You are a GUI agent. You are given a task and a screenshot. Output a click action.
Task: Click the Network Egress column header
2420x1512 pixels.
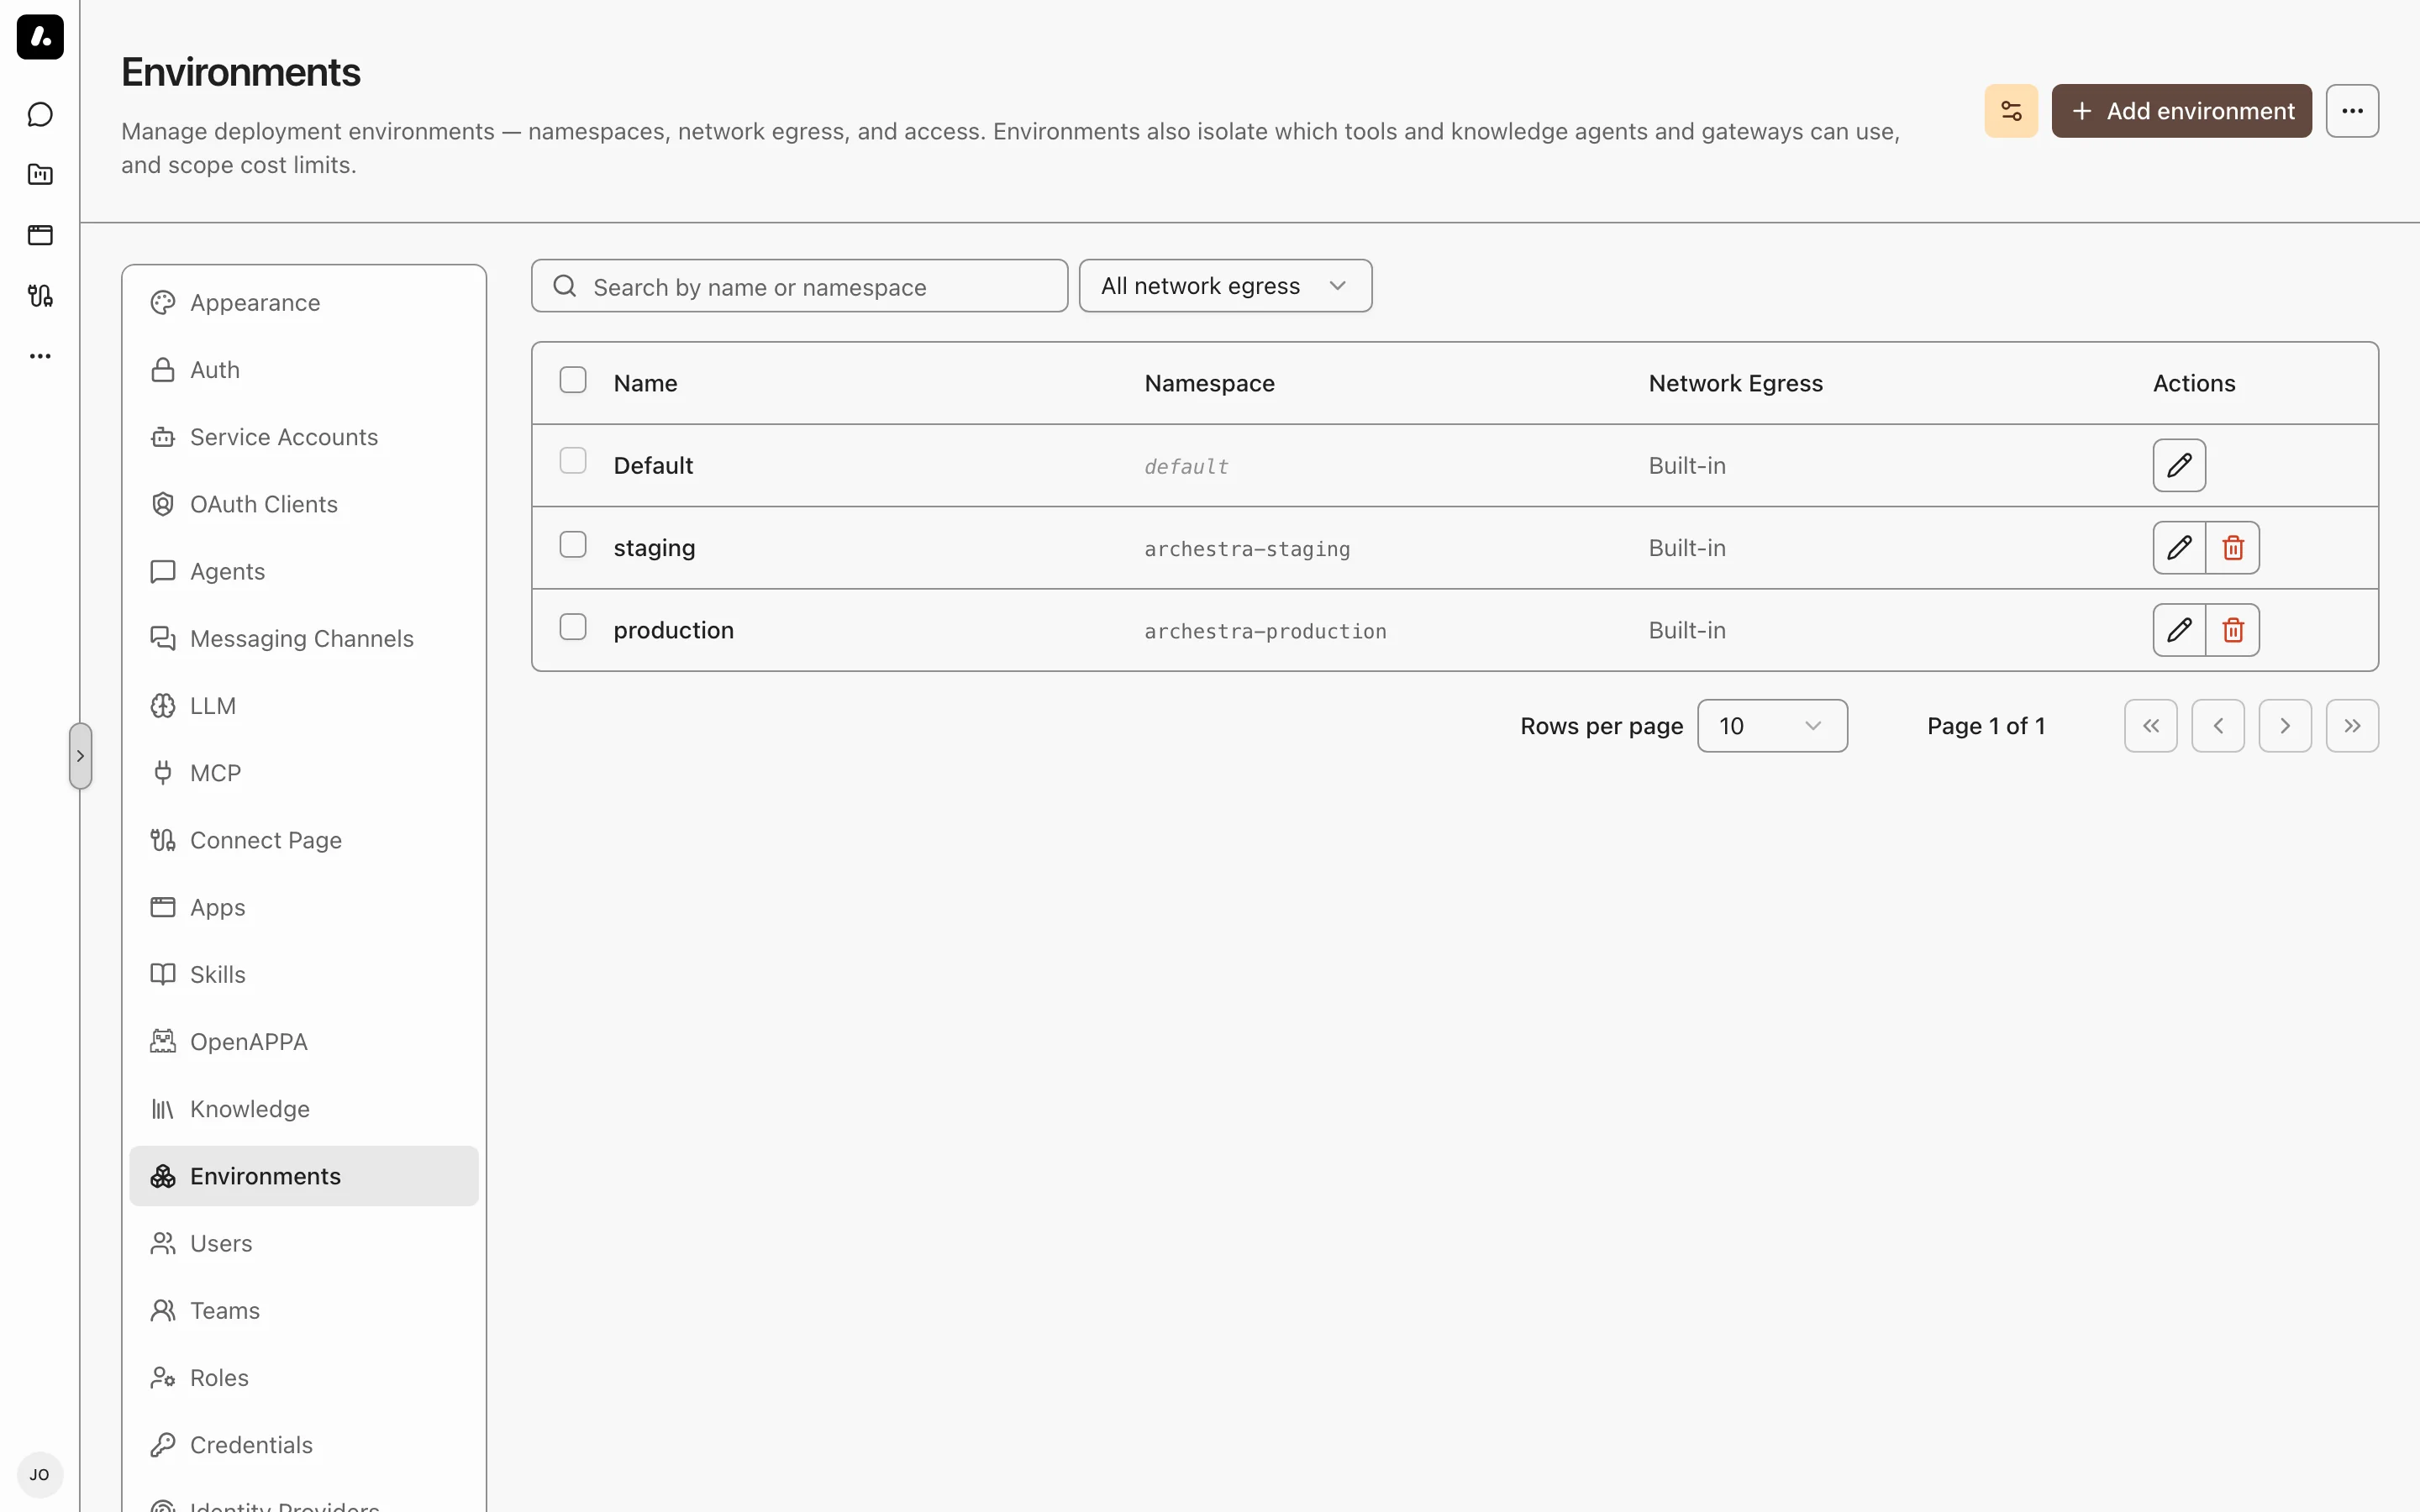click(1735, 383)
